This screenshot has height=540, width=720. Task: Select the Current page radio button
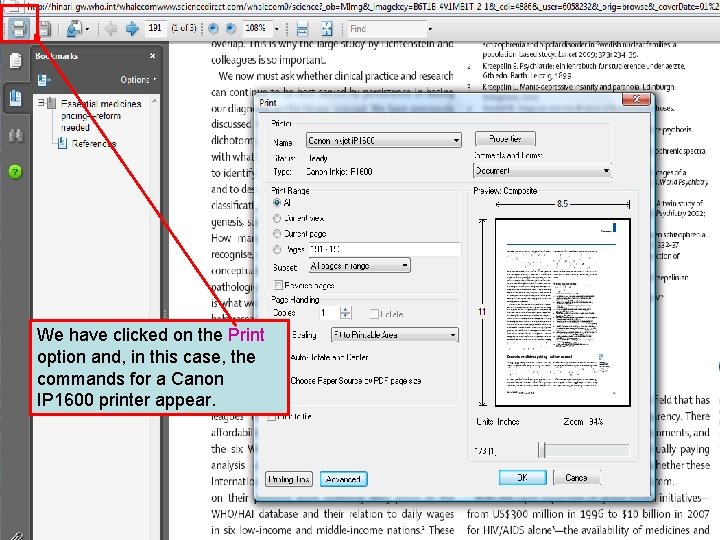pyautogui.click(x=277, y=234)
